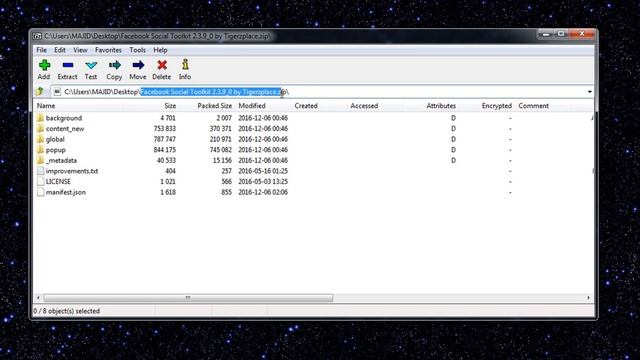Click the archive icon in address bar
640x360 pixels.
57,91
